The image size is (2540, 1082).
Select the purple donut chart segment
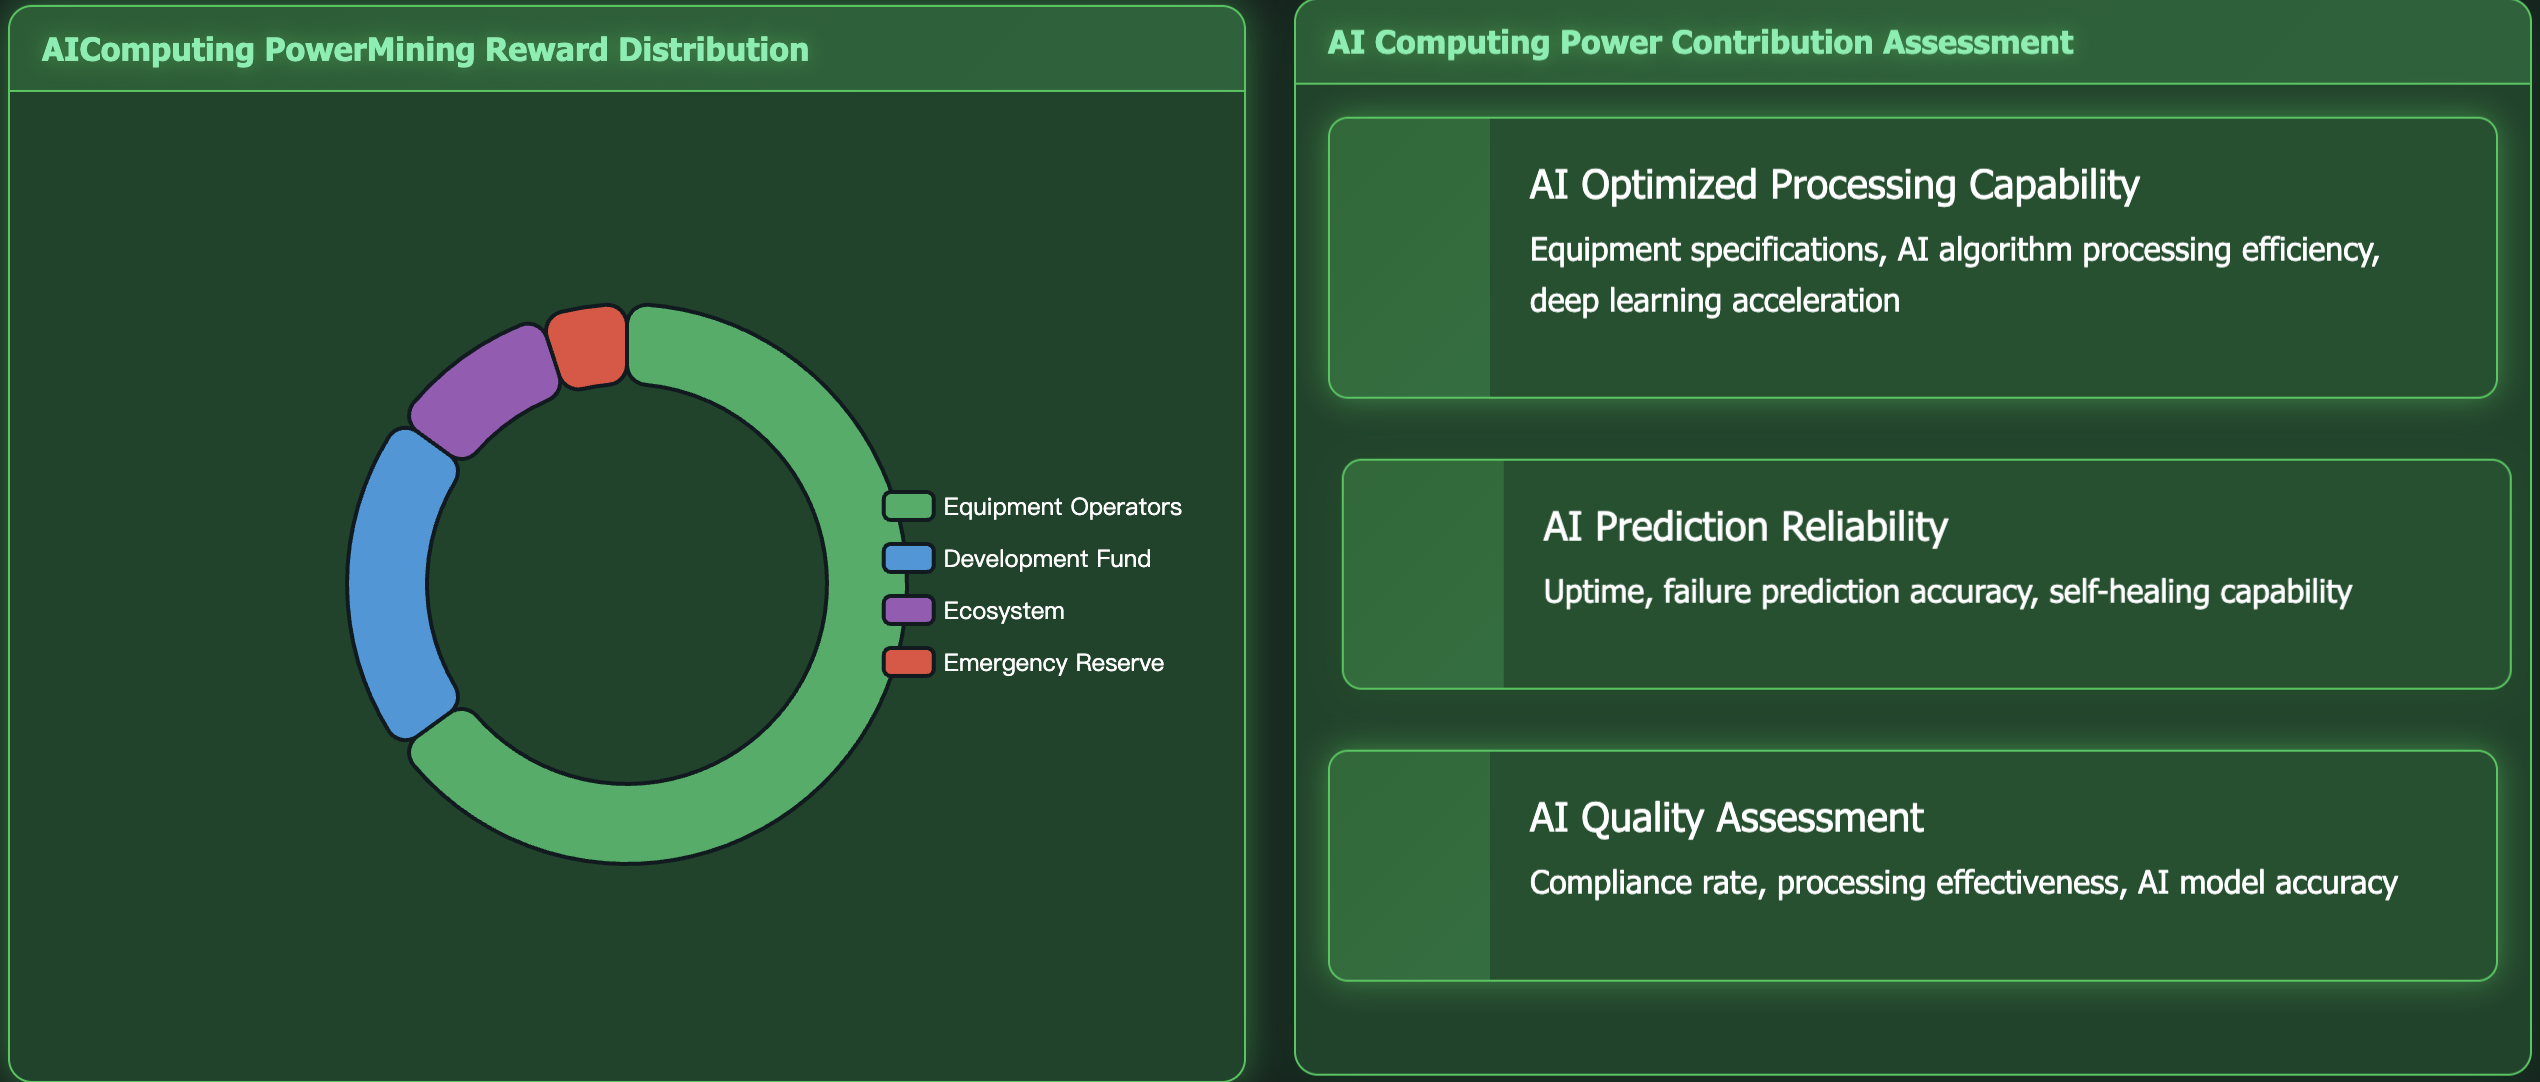[485, 390]
